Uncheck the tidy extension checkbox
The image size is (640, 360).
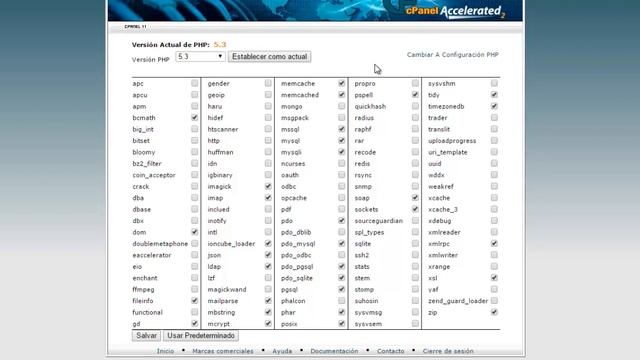pyautogui.click(x=494, y=95)
